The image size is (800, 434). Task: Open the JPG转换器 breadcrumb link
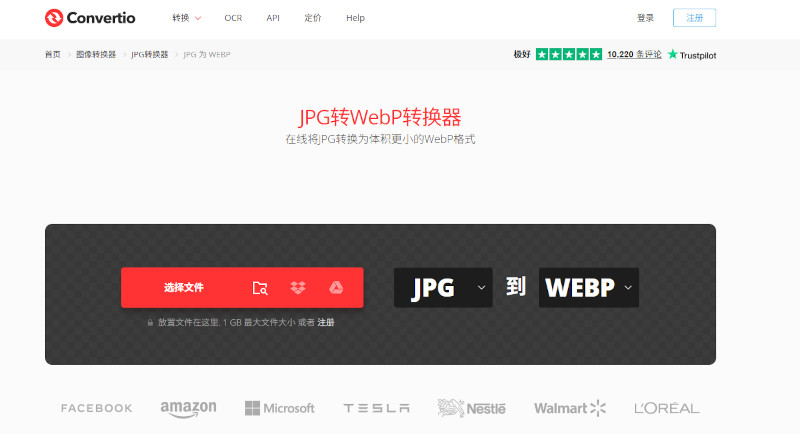(149, 54)
